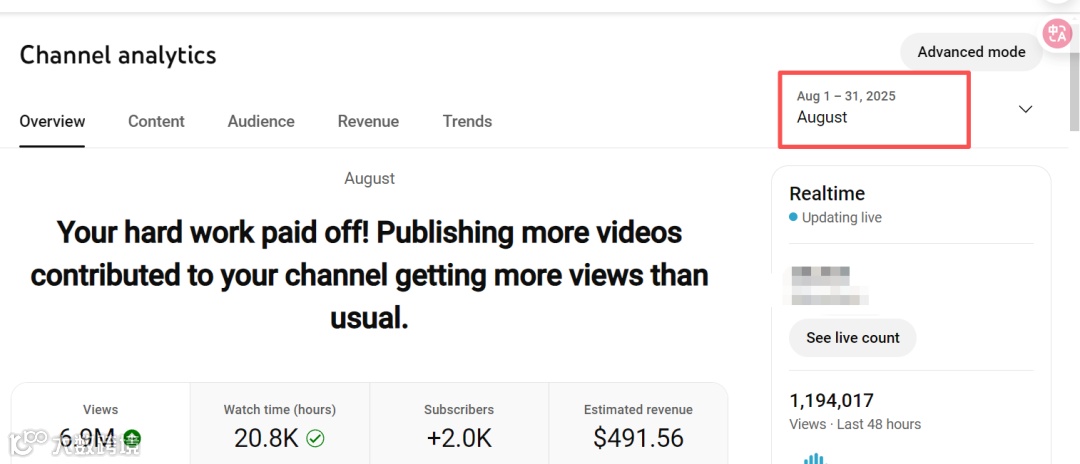Open the Audience tab
Viewport: 1080px width, 464px height.
[x=261, y=121]
